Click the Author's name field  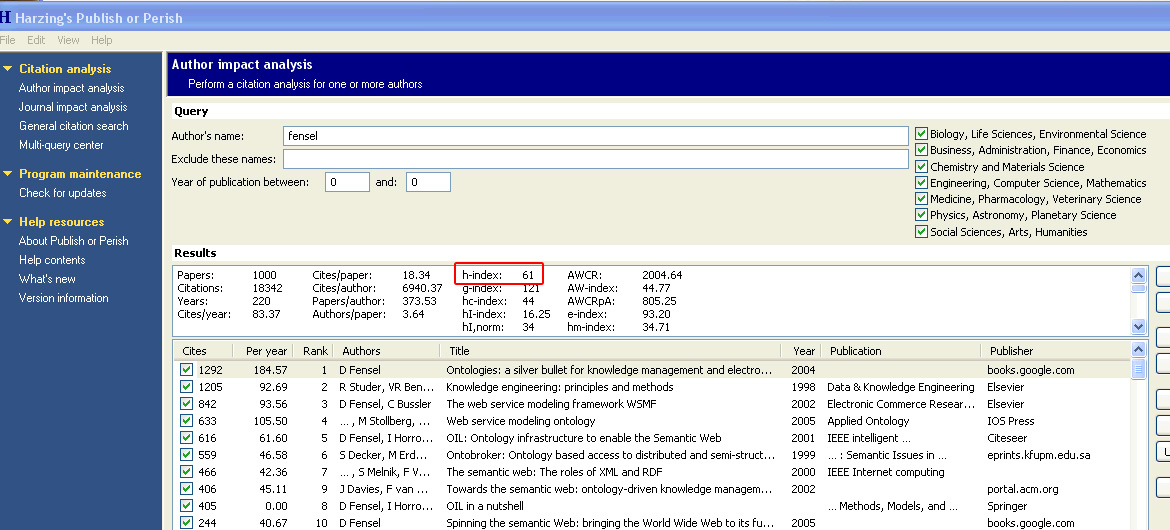pos(595,136)
